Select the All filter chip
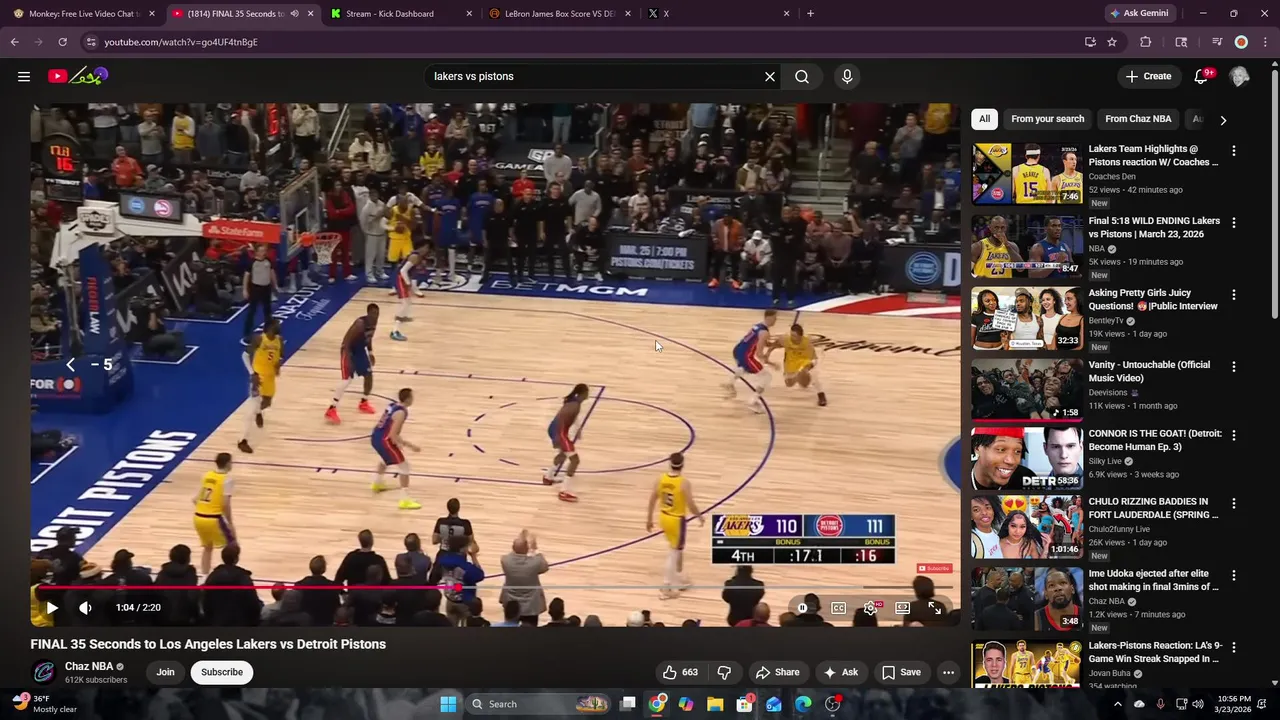This screenshot has height=720, width=1280. point(984,119)
